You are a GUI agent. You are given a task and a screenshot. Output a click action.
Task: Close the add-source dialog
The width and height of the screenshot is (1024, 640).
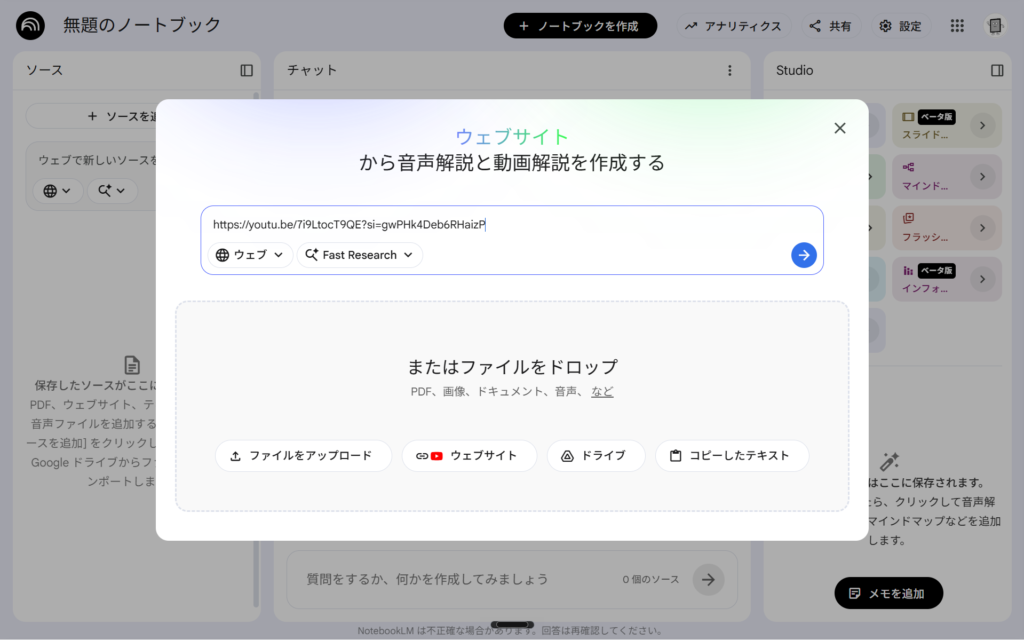(x=840, y=128)
